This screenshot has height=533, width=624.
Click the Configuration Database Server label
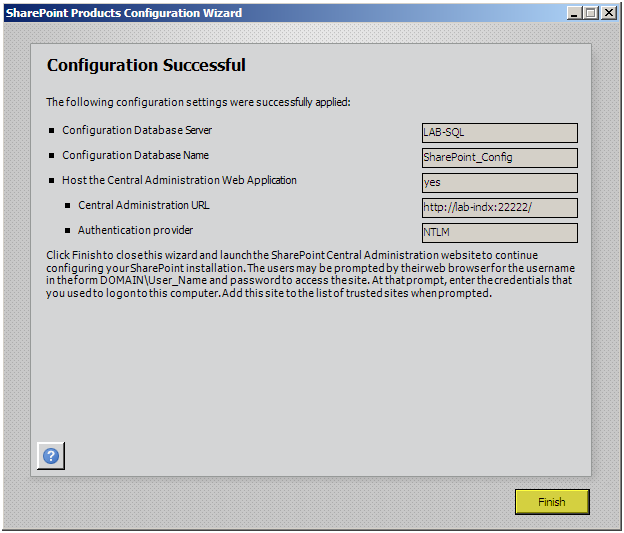click(137, 130)
